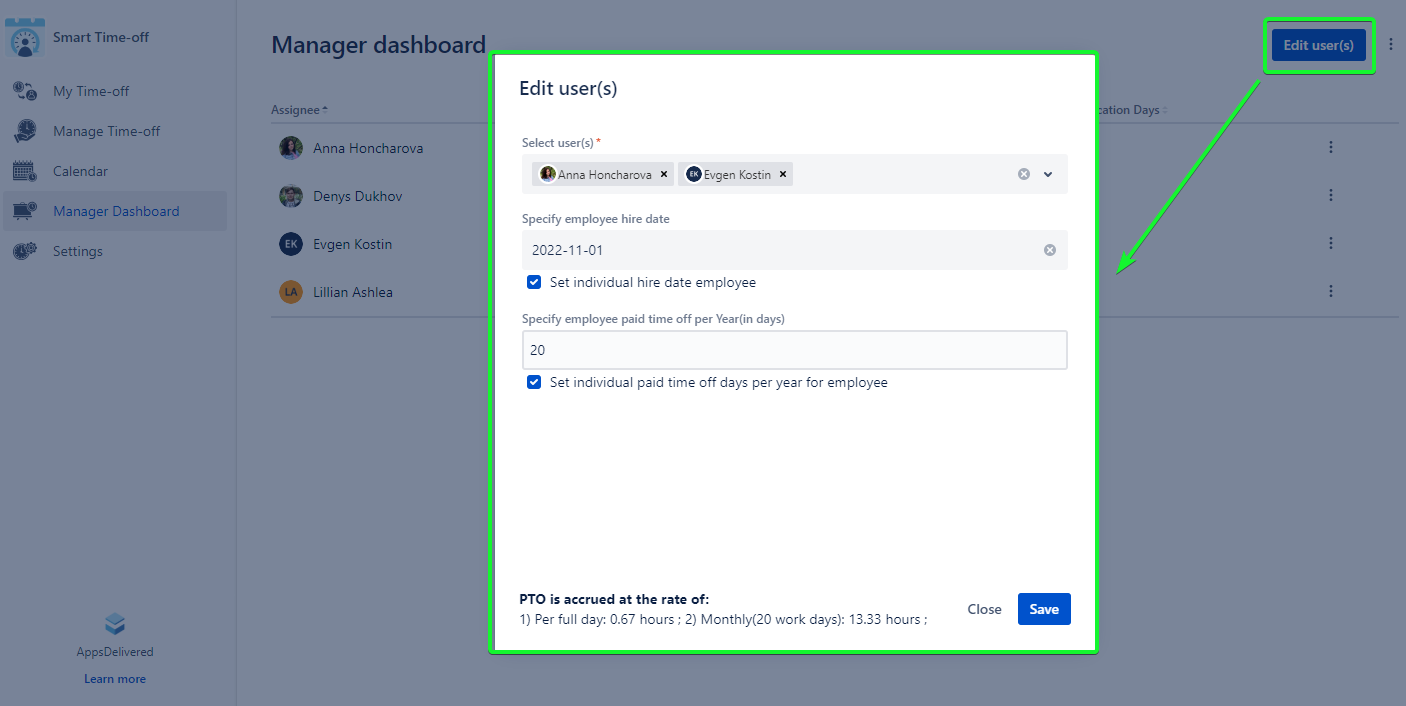Screen dimensions: 1406x706
Task: Click the My Time-off sidebar icon
Action: pos(25,91)
